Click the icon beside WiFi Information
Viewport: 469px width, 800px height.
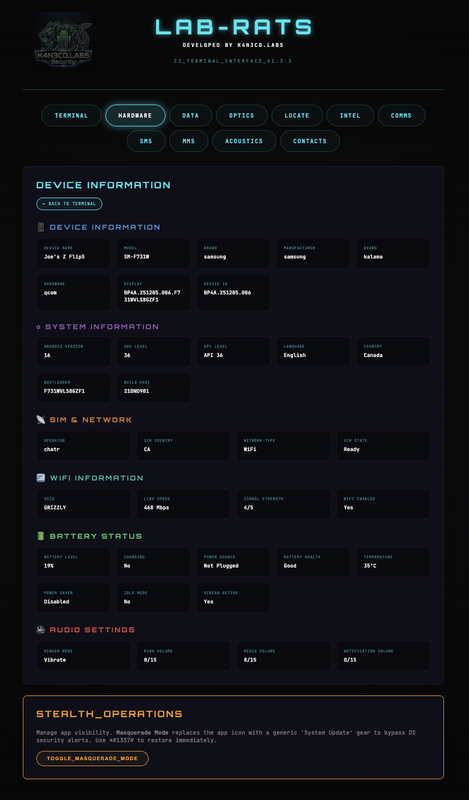click(x=41, y=478)
